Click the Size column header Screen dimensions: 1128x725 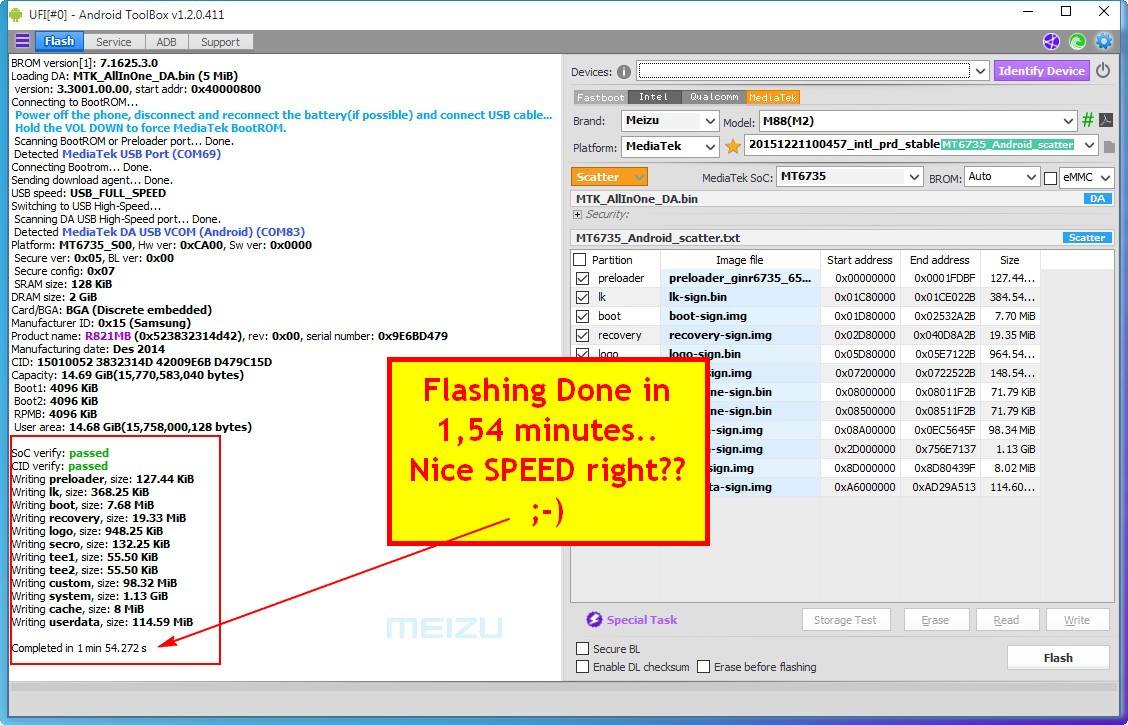click(x=1009, y=260)
